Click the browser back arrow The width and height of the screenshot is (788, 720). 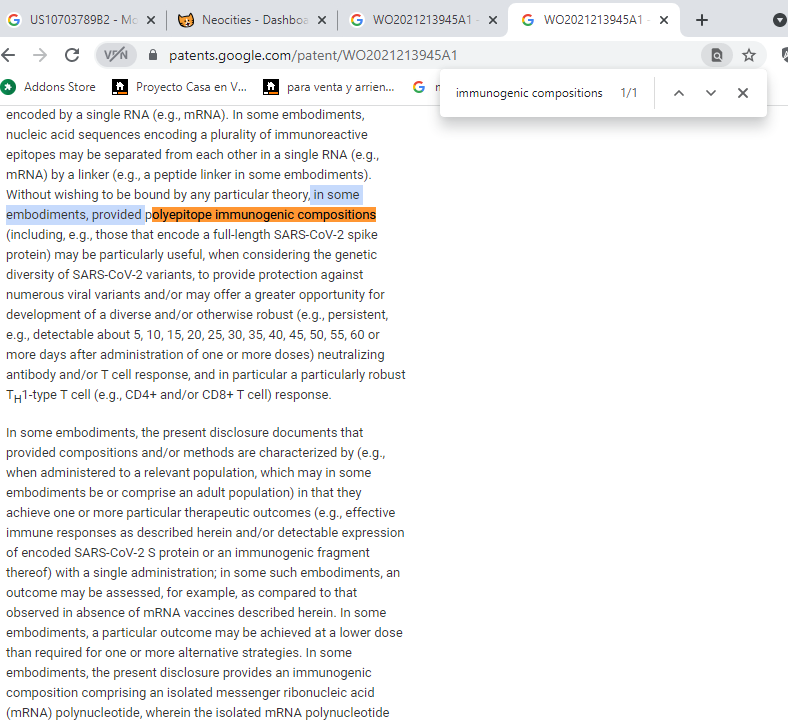[10, 55]
